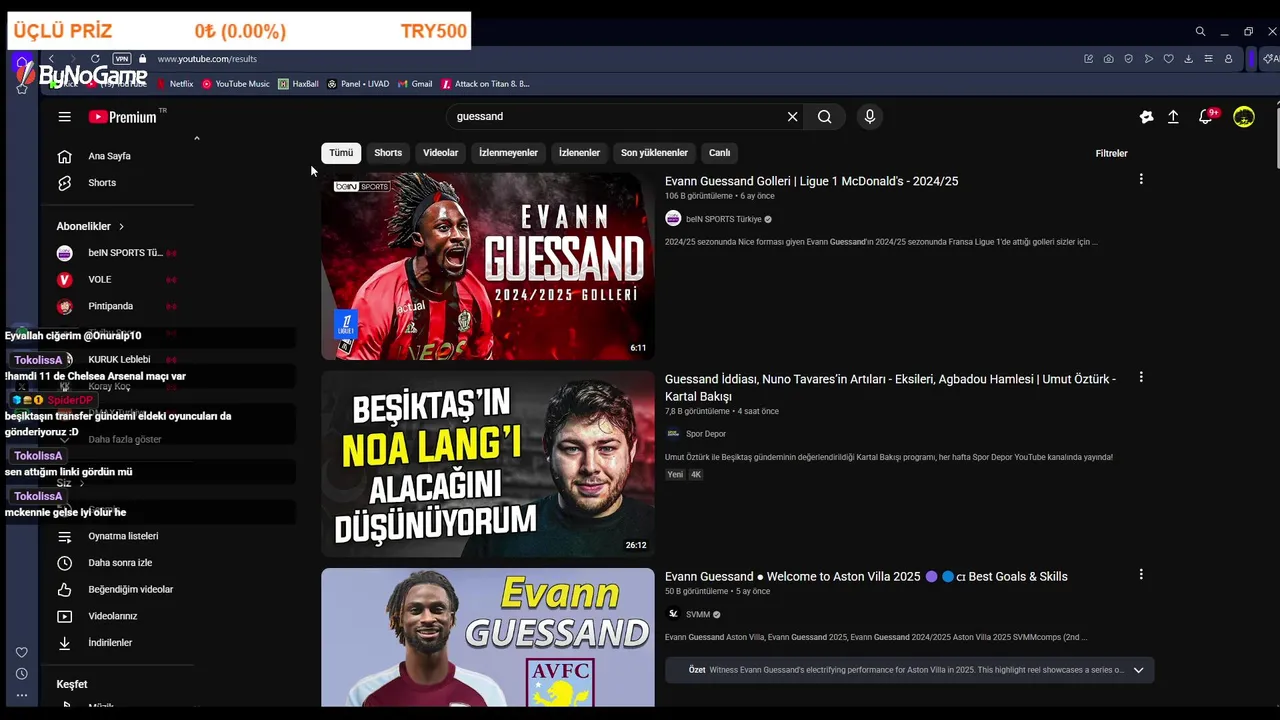Play the Beşiktaş'ın Noa Lang'ı thumbnail
Image resolution: width=1280 pixels, height=720 pixels.
488,464
